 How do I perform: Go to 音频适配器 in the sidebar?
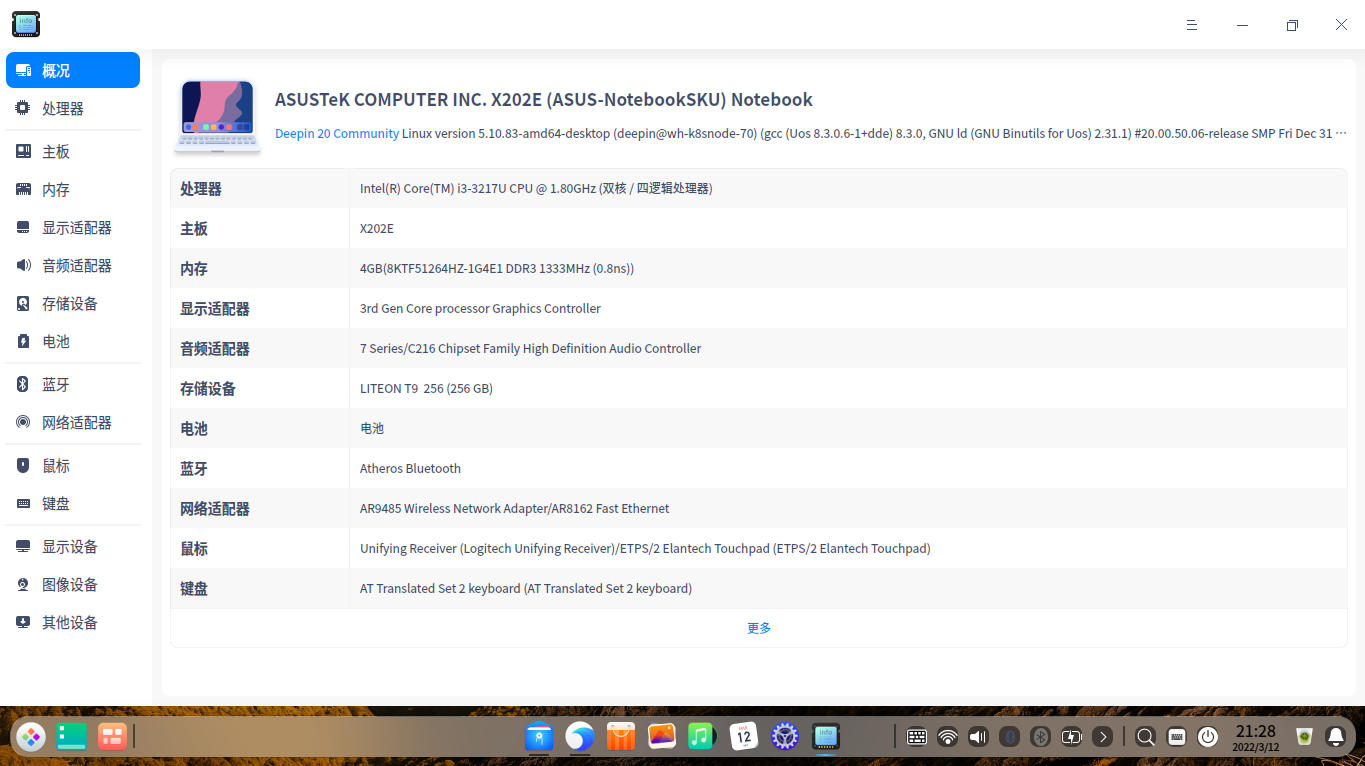pyautogui.click(x=73, y=265)
